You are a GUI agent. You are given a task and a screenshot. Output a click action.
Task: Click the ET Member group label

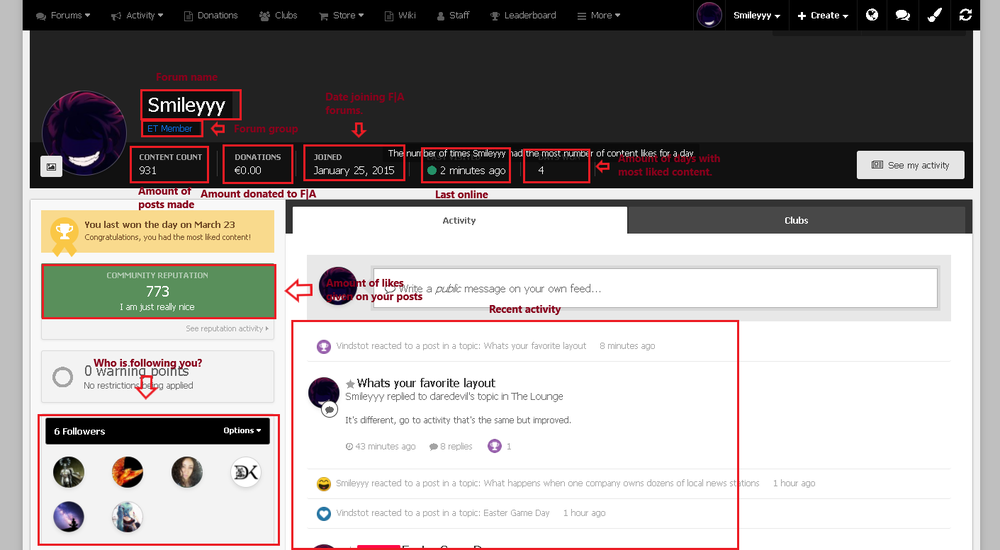(170, 129)
